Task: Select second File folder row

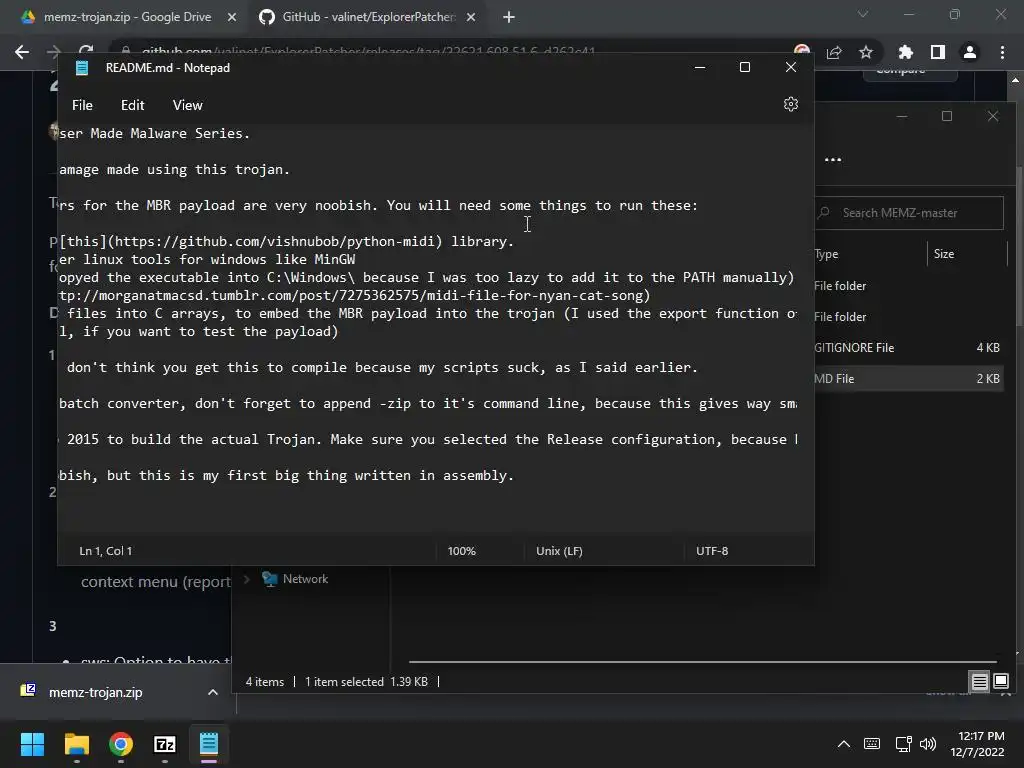Action: (x=908, y=317)
